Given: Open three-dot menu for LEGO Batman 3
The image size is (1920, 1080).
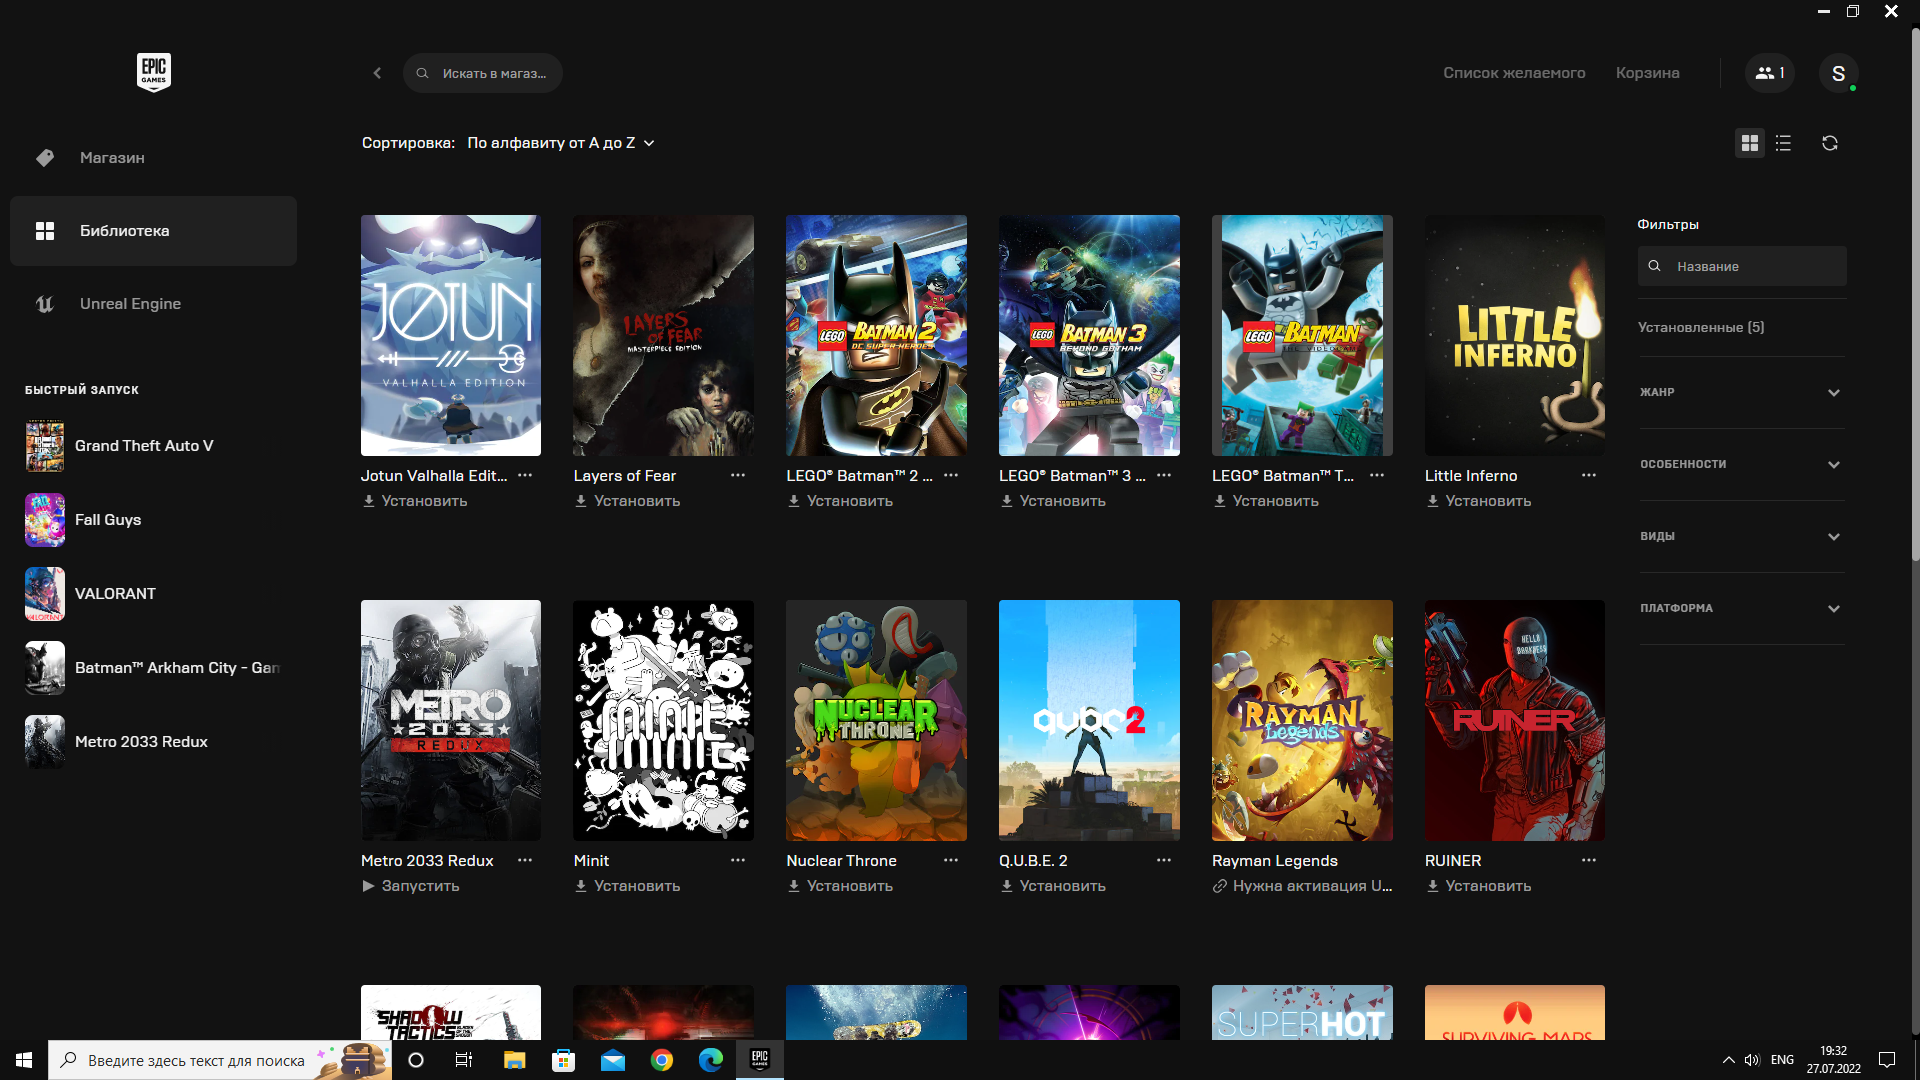Looking at the screenshot, I should click(1164, 475).
